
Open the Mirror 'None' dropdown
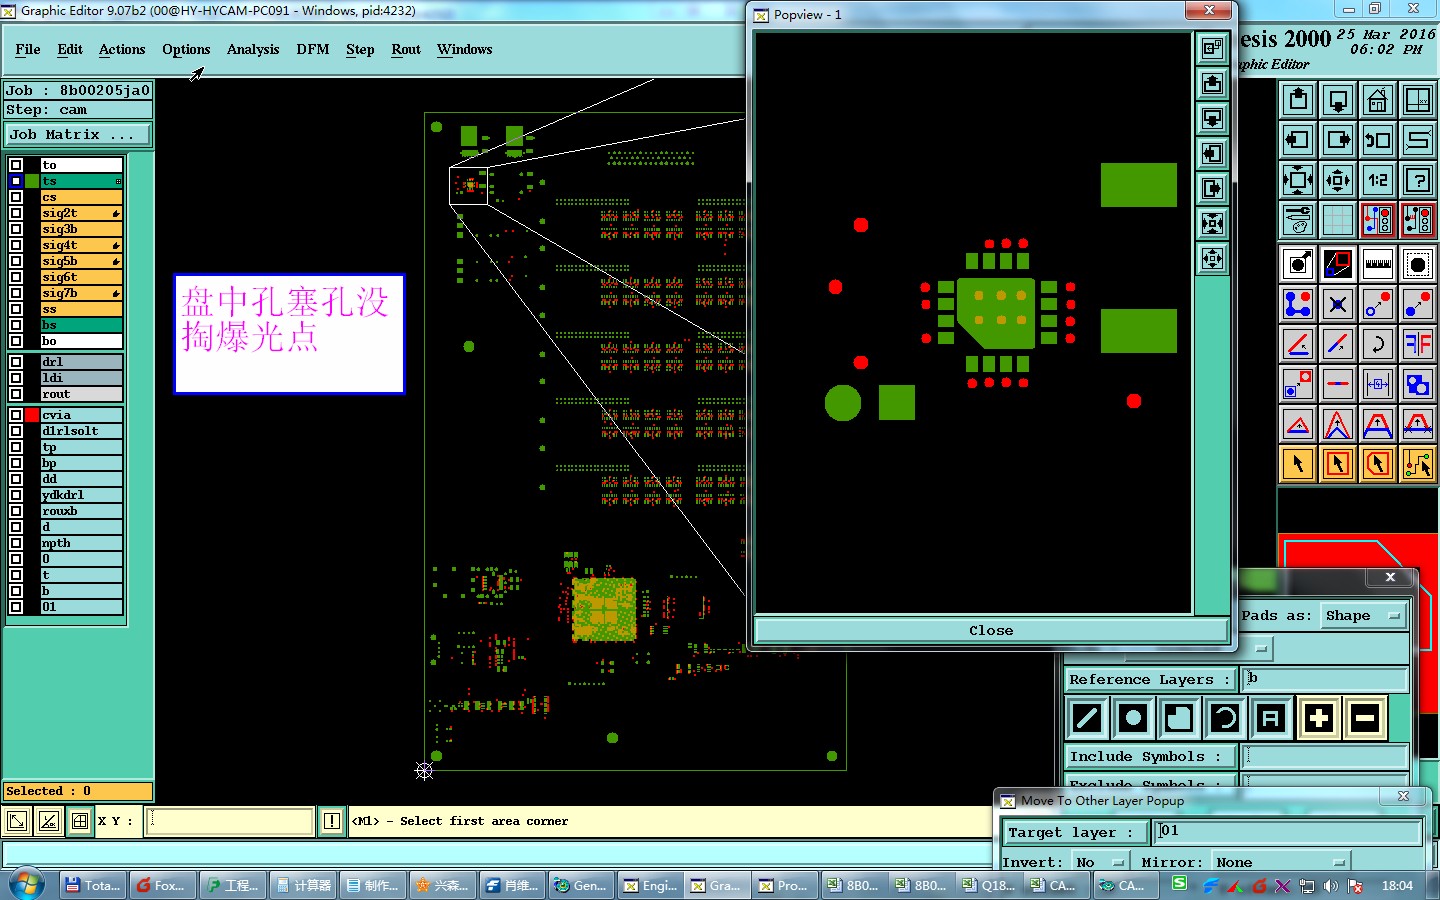point(1280,862)
